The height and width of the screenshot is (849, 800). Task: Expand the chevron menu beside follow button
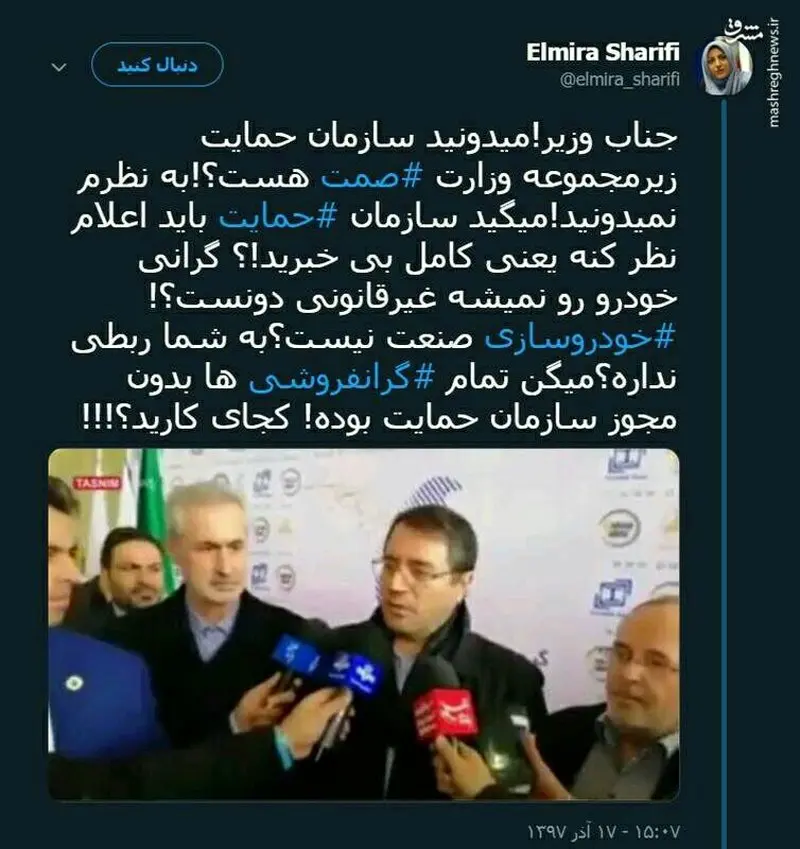point(59,67)
